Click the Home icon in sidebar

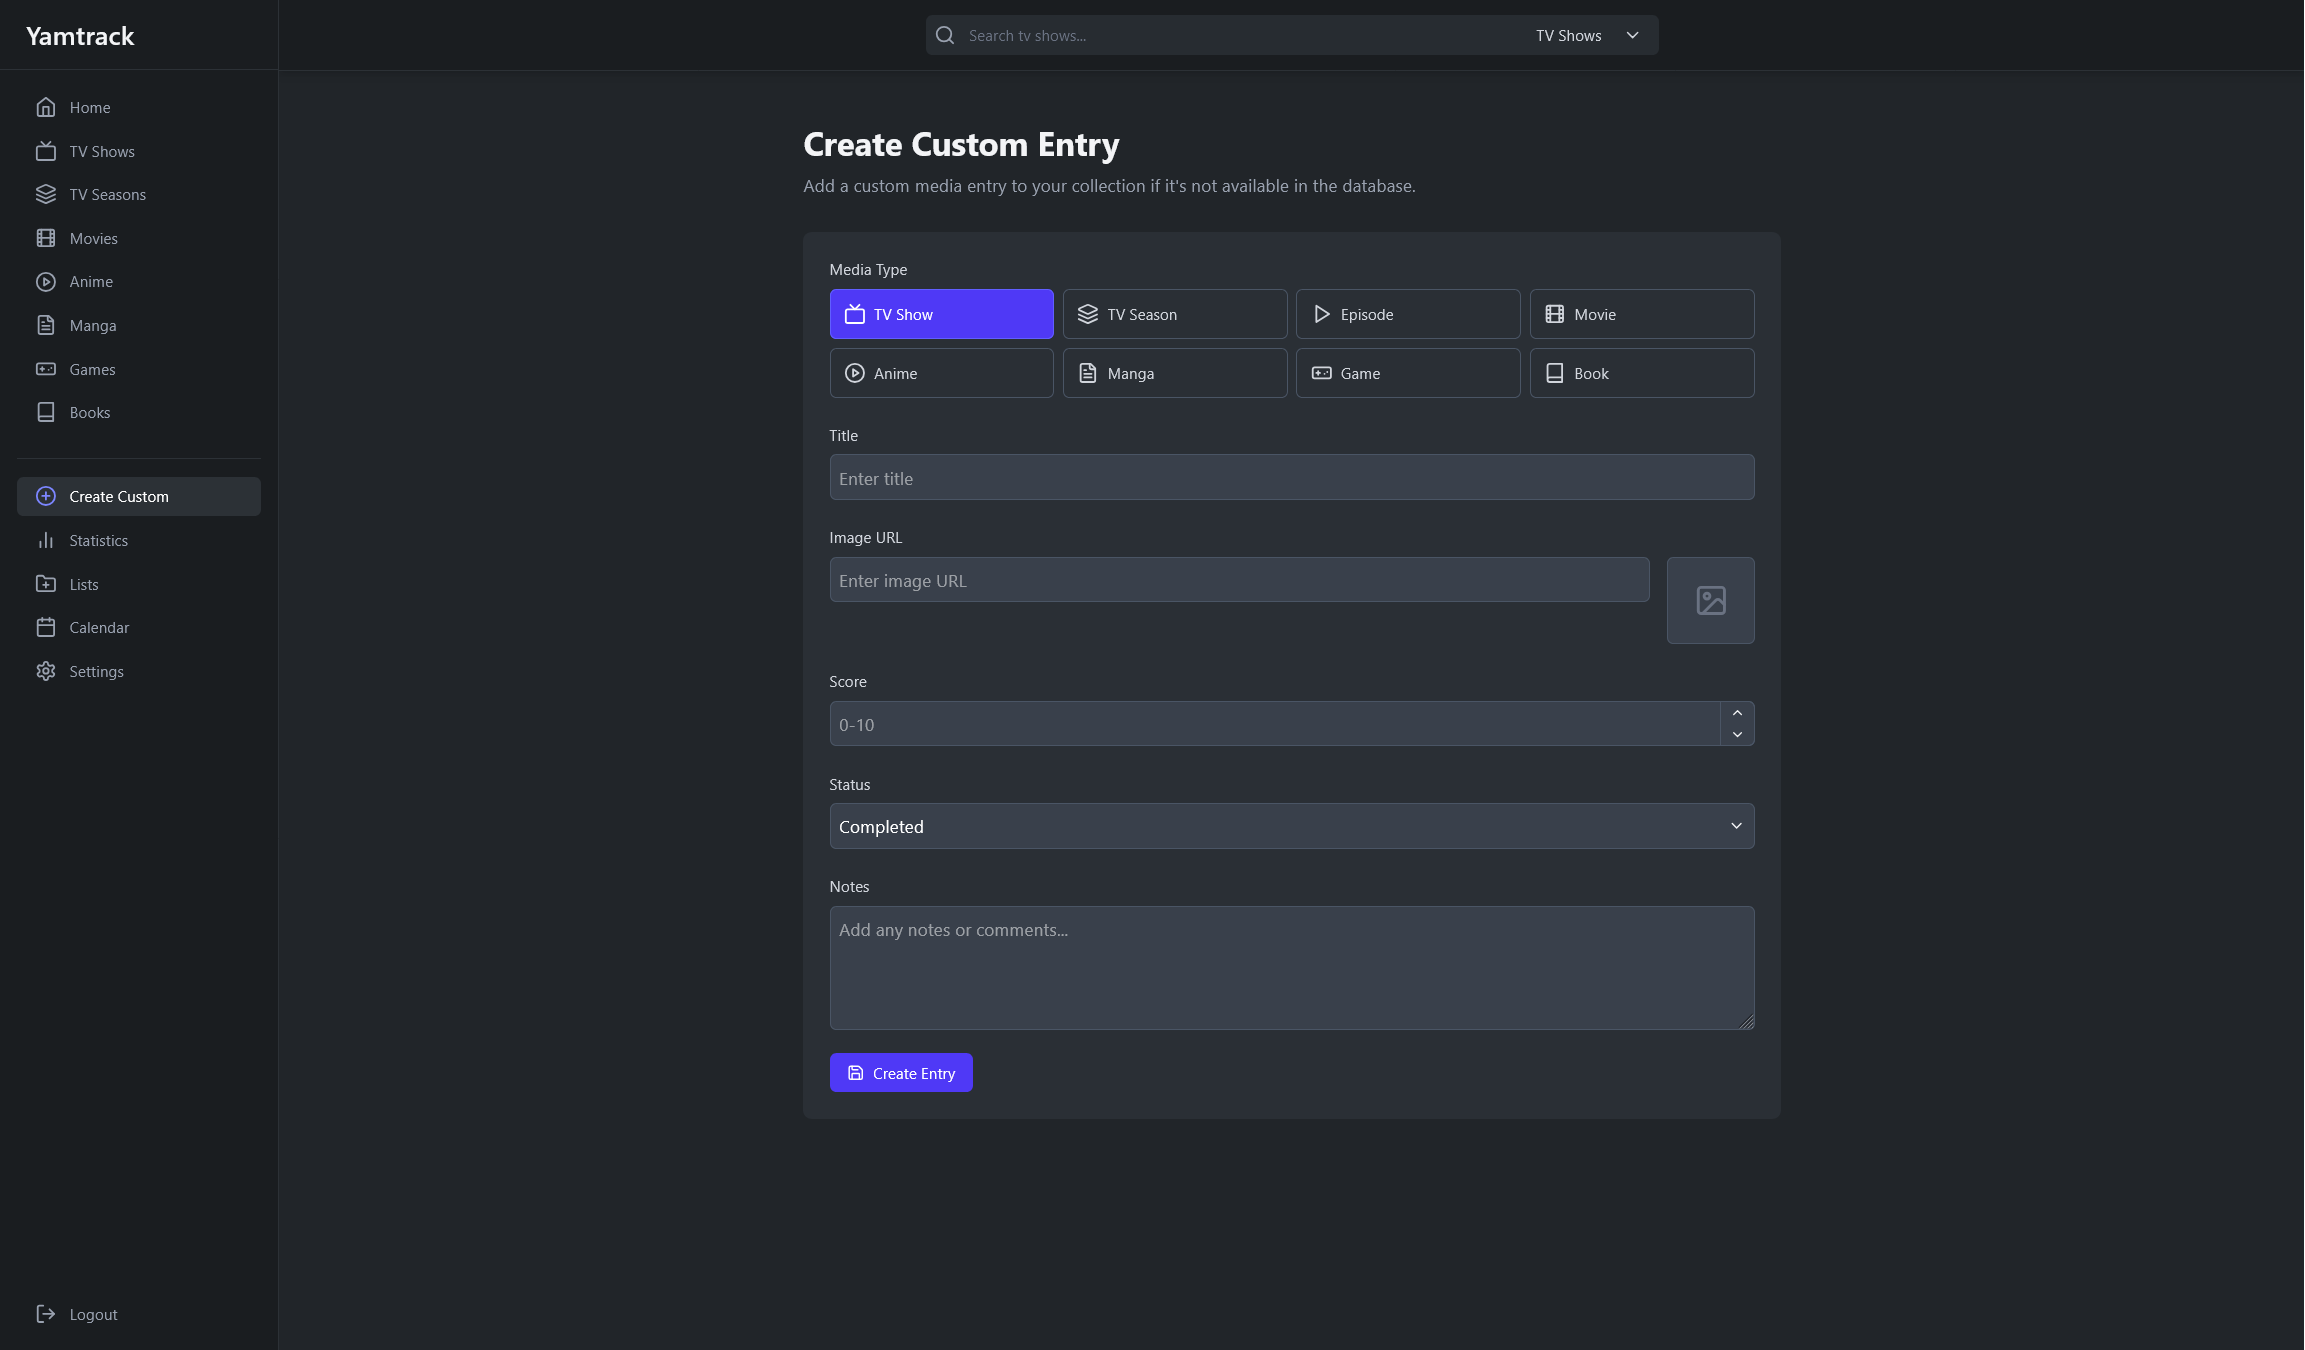[46, 107]
